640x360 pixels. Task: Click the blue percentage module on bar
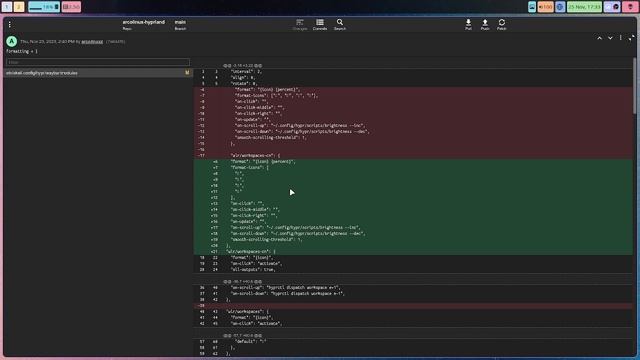click(x=44, y=7)
